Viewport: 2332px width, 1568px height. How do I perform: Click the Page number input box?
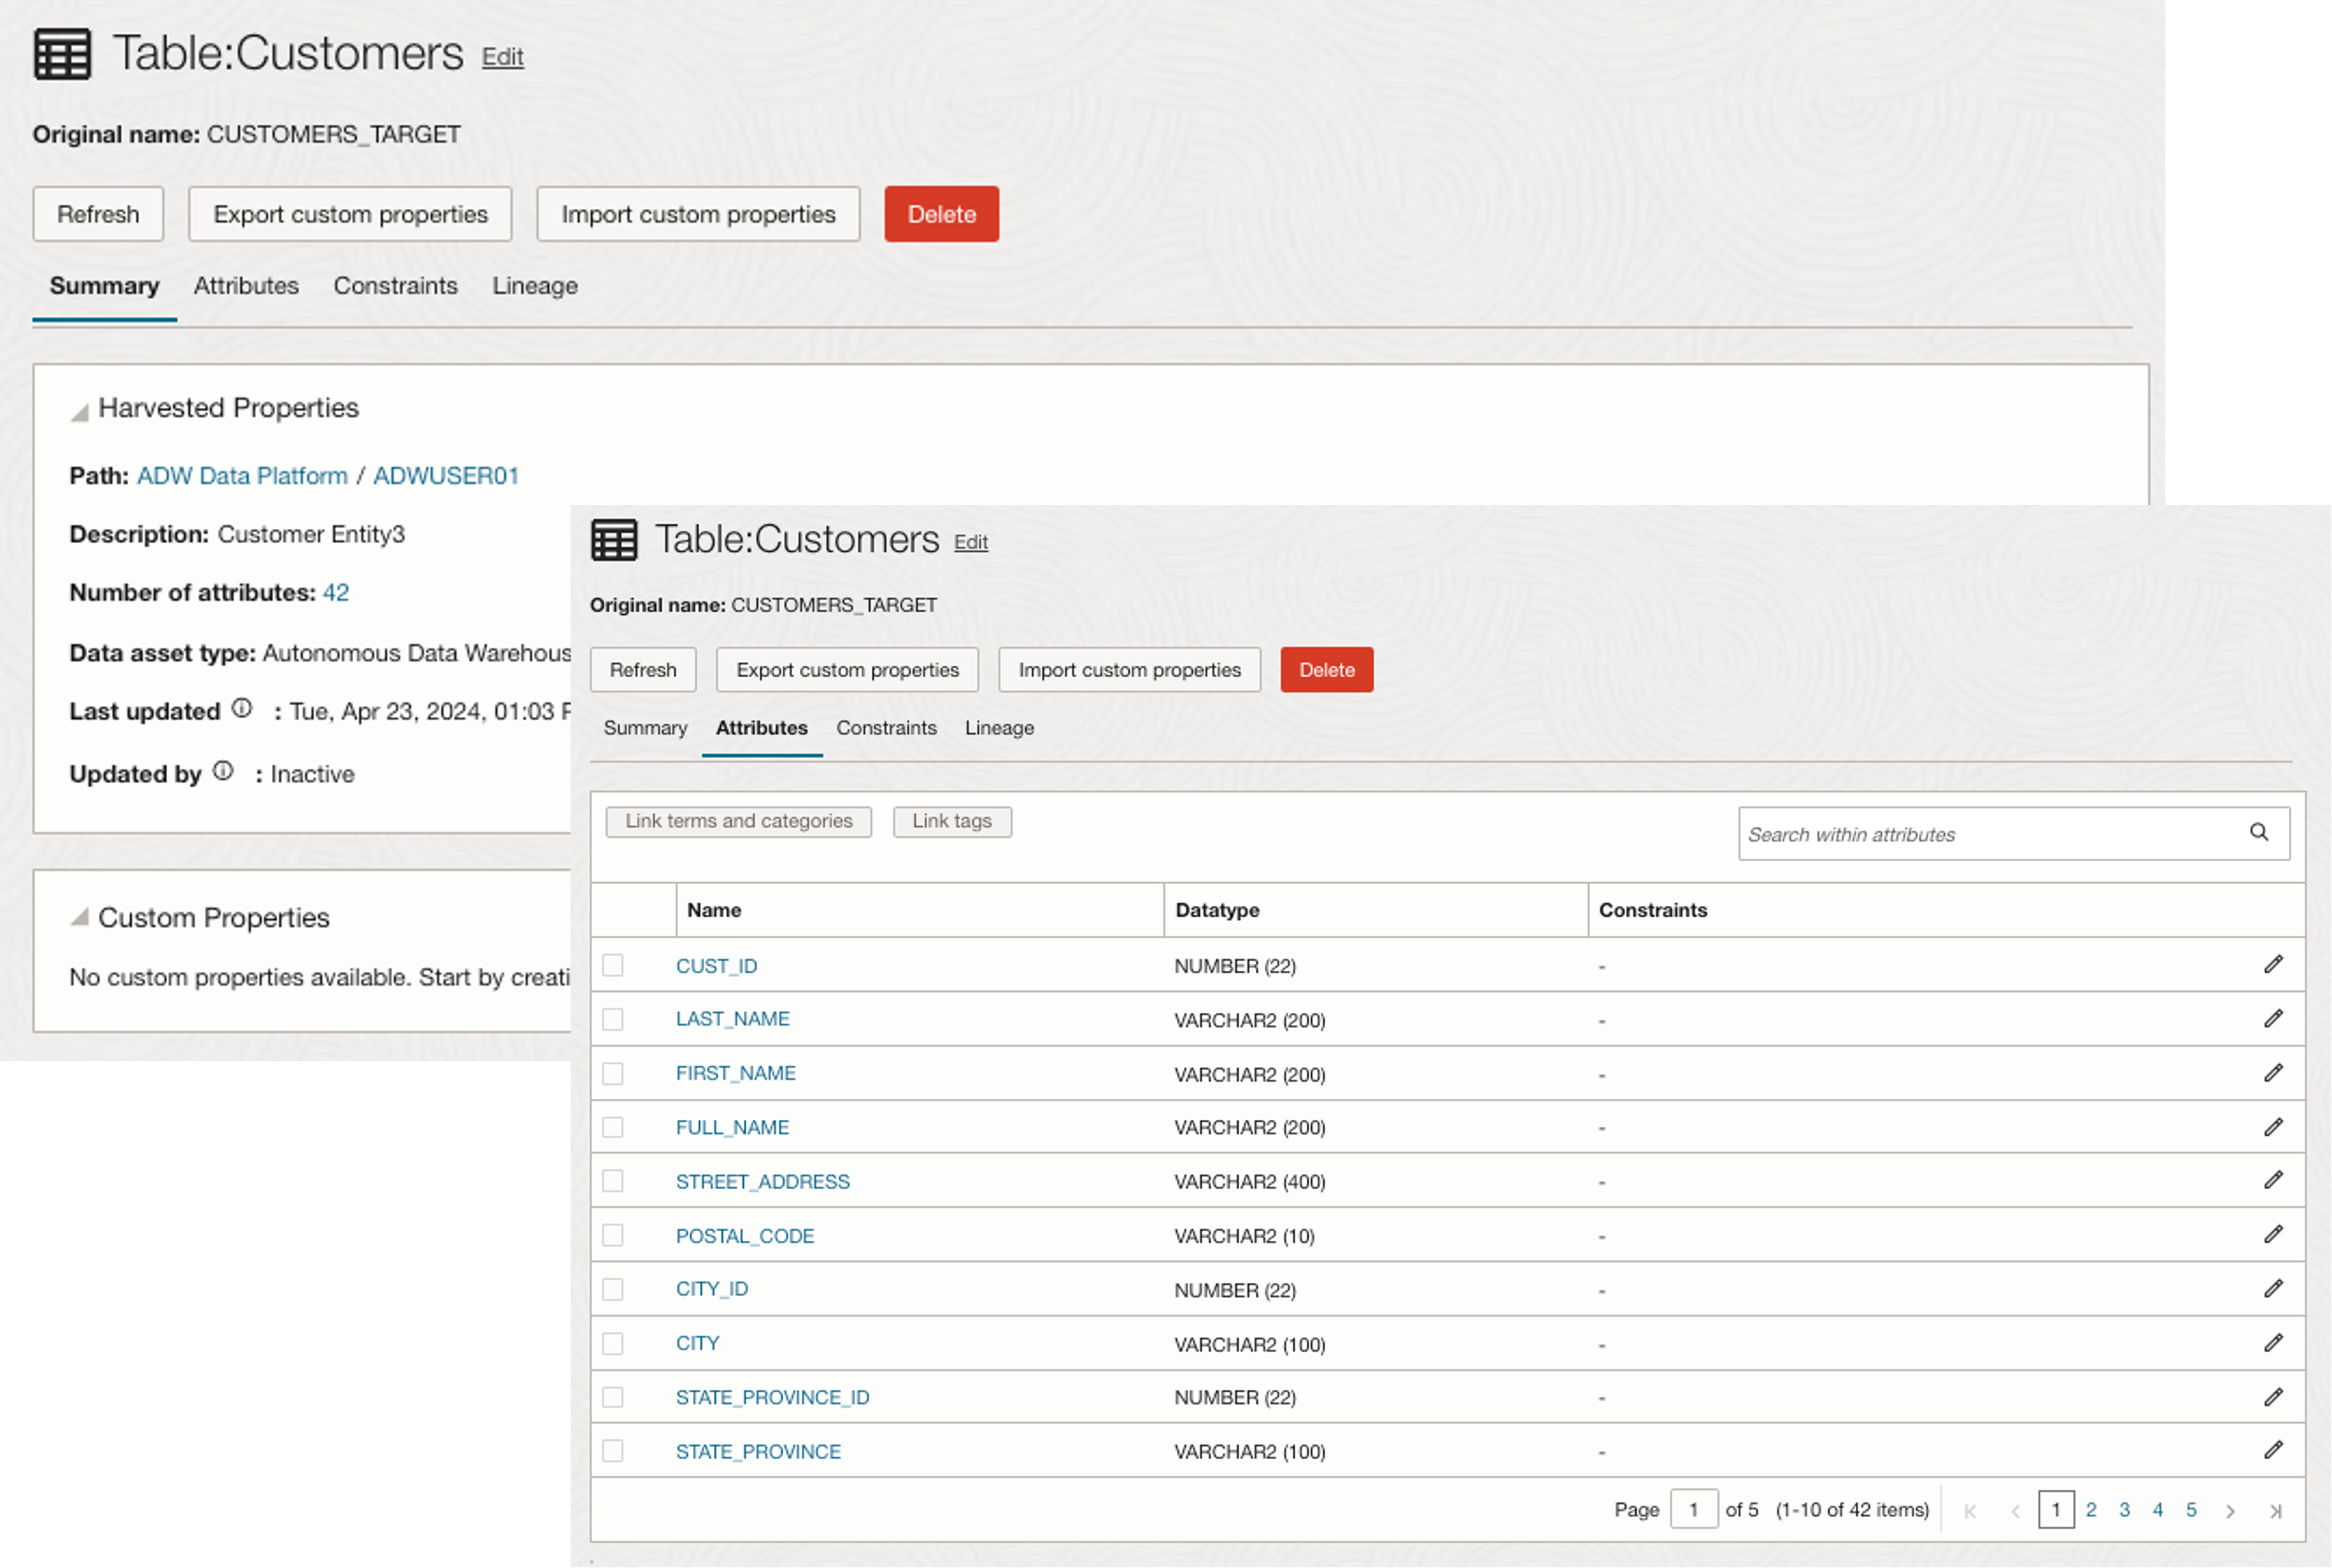point(1693,1510)
